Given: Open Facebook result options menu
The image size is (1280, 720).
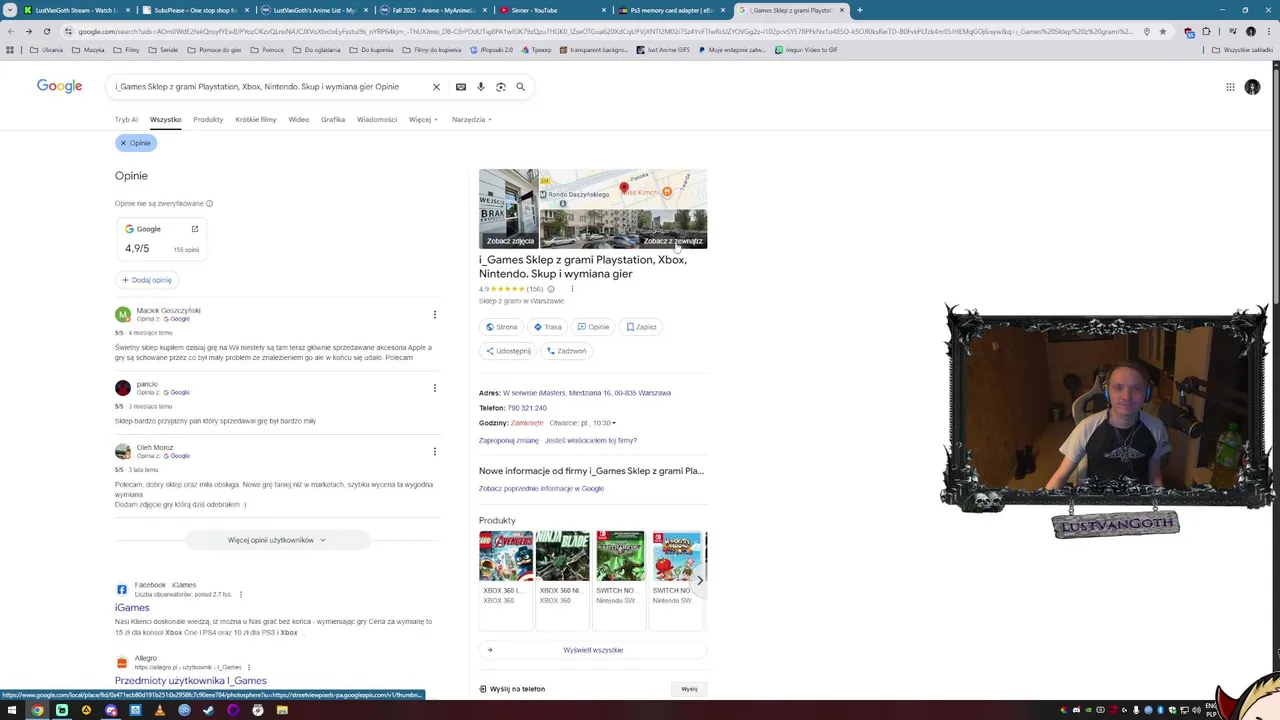Looking at the screenshot, I should (x=241, y=595).
